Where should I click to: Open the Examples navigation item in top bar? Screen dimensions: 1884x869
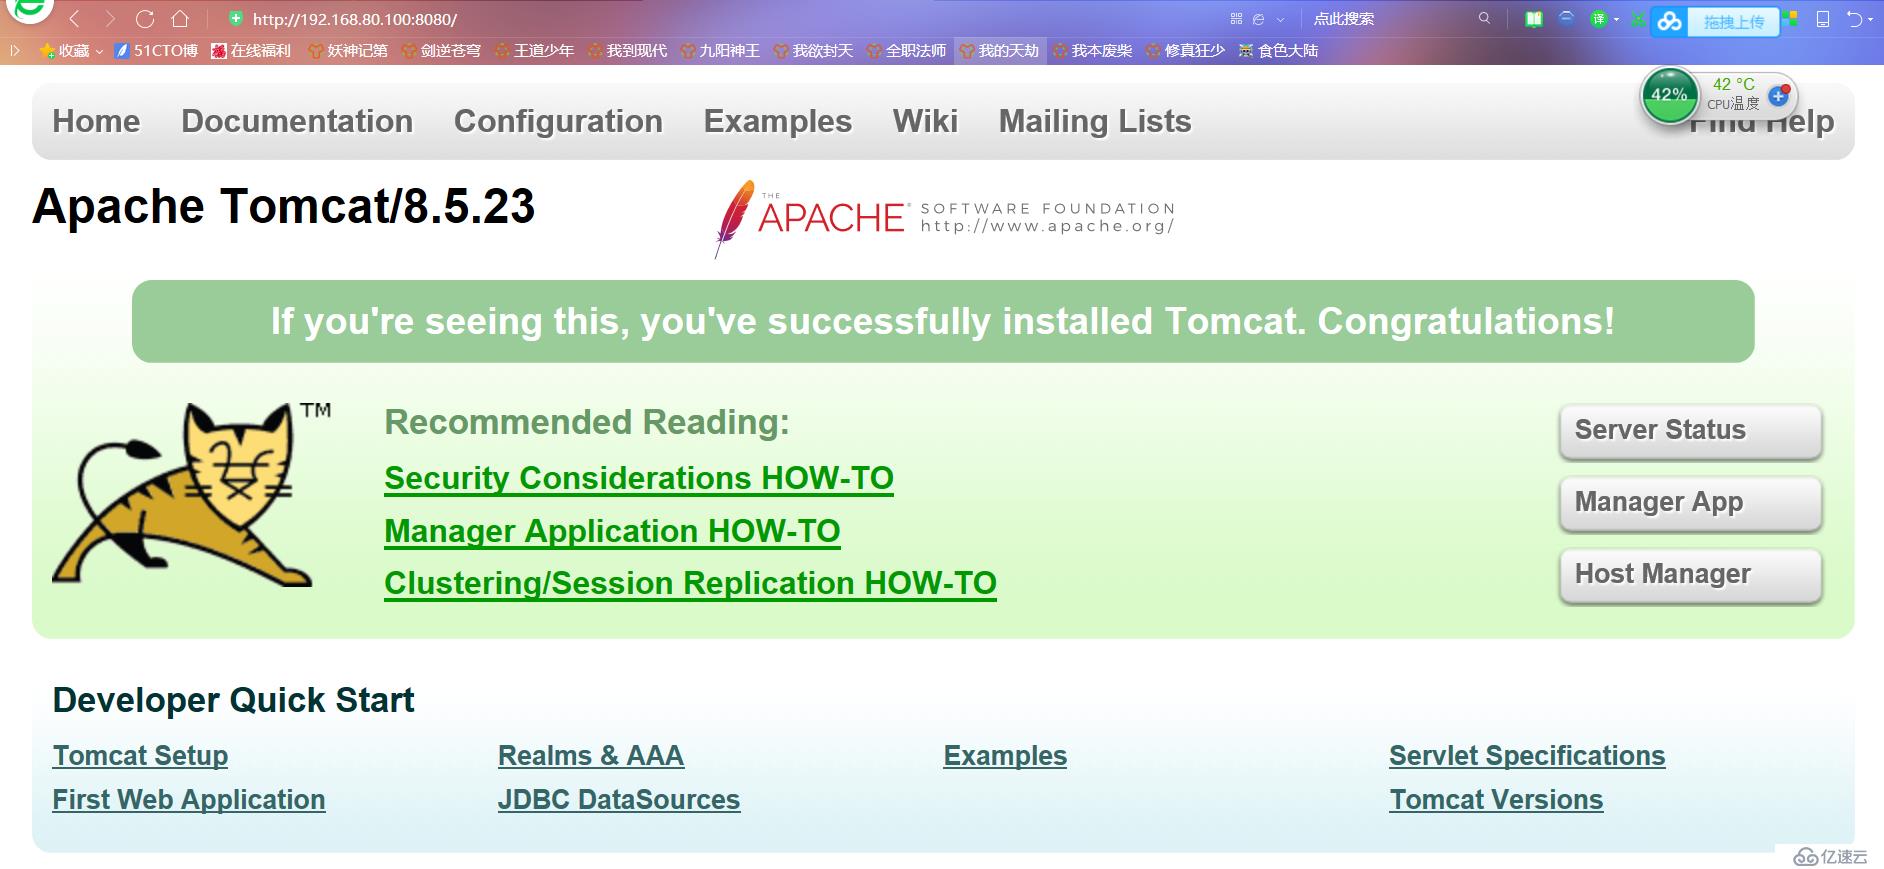[778, 121]
